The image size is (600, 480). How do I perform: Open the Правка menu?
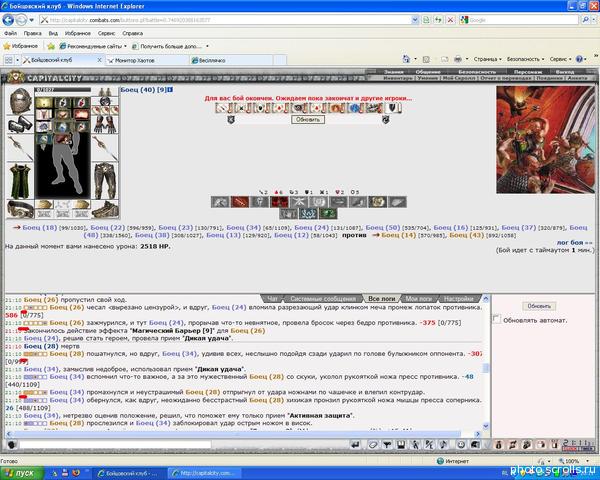[33, 33]
